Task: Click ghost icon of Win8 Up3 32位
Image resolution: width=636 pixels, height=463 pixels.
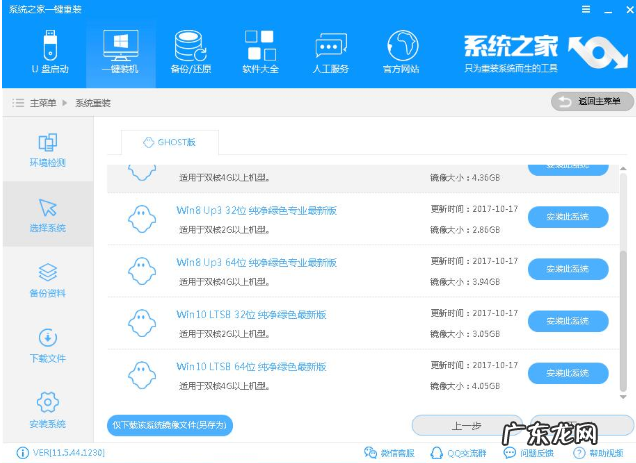Action: (x=142, y=219)
